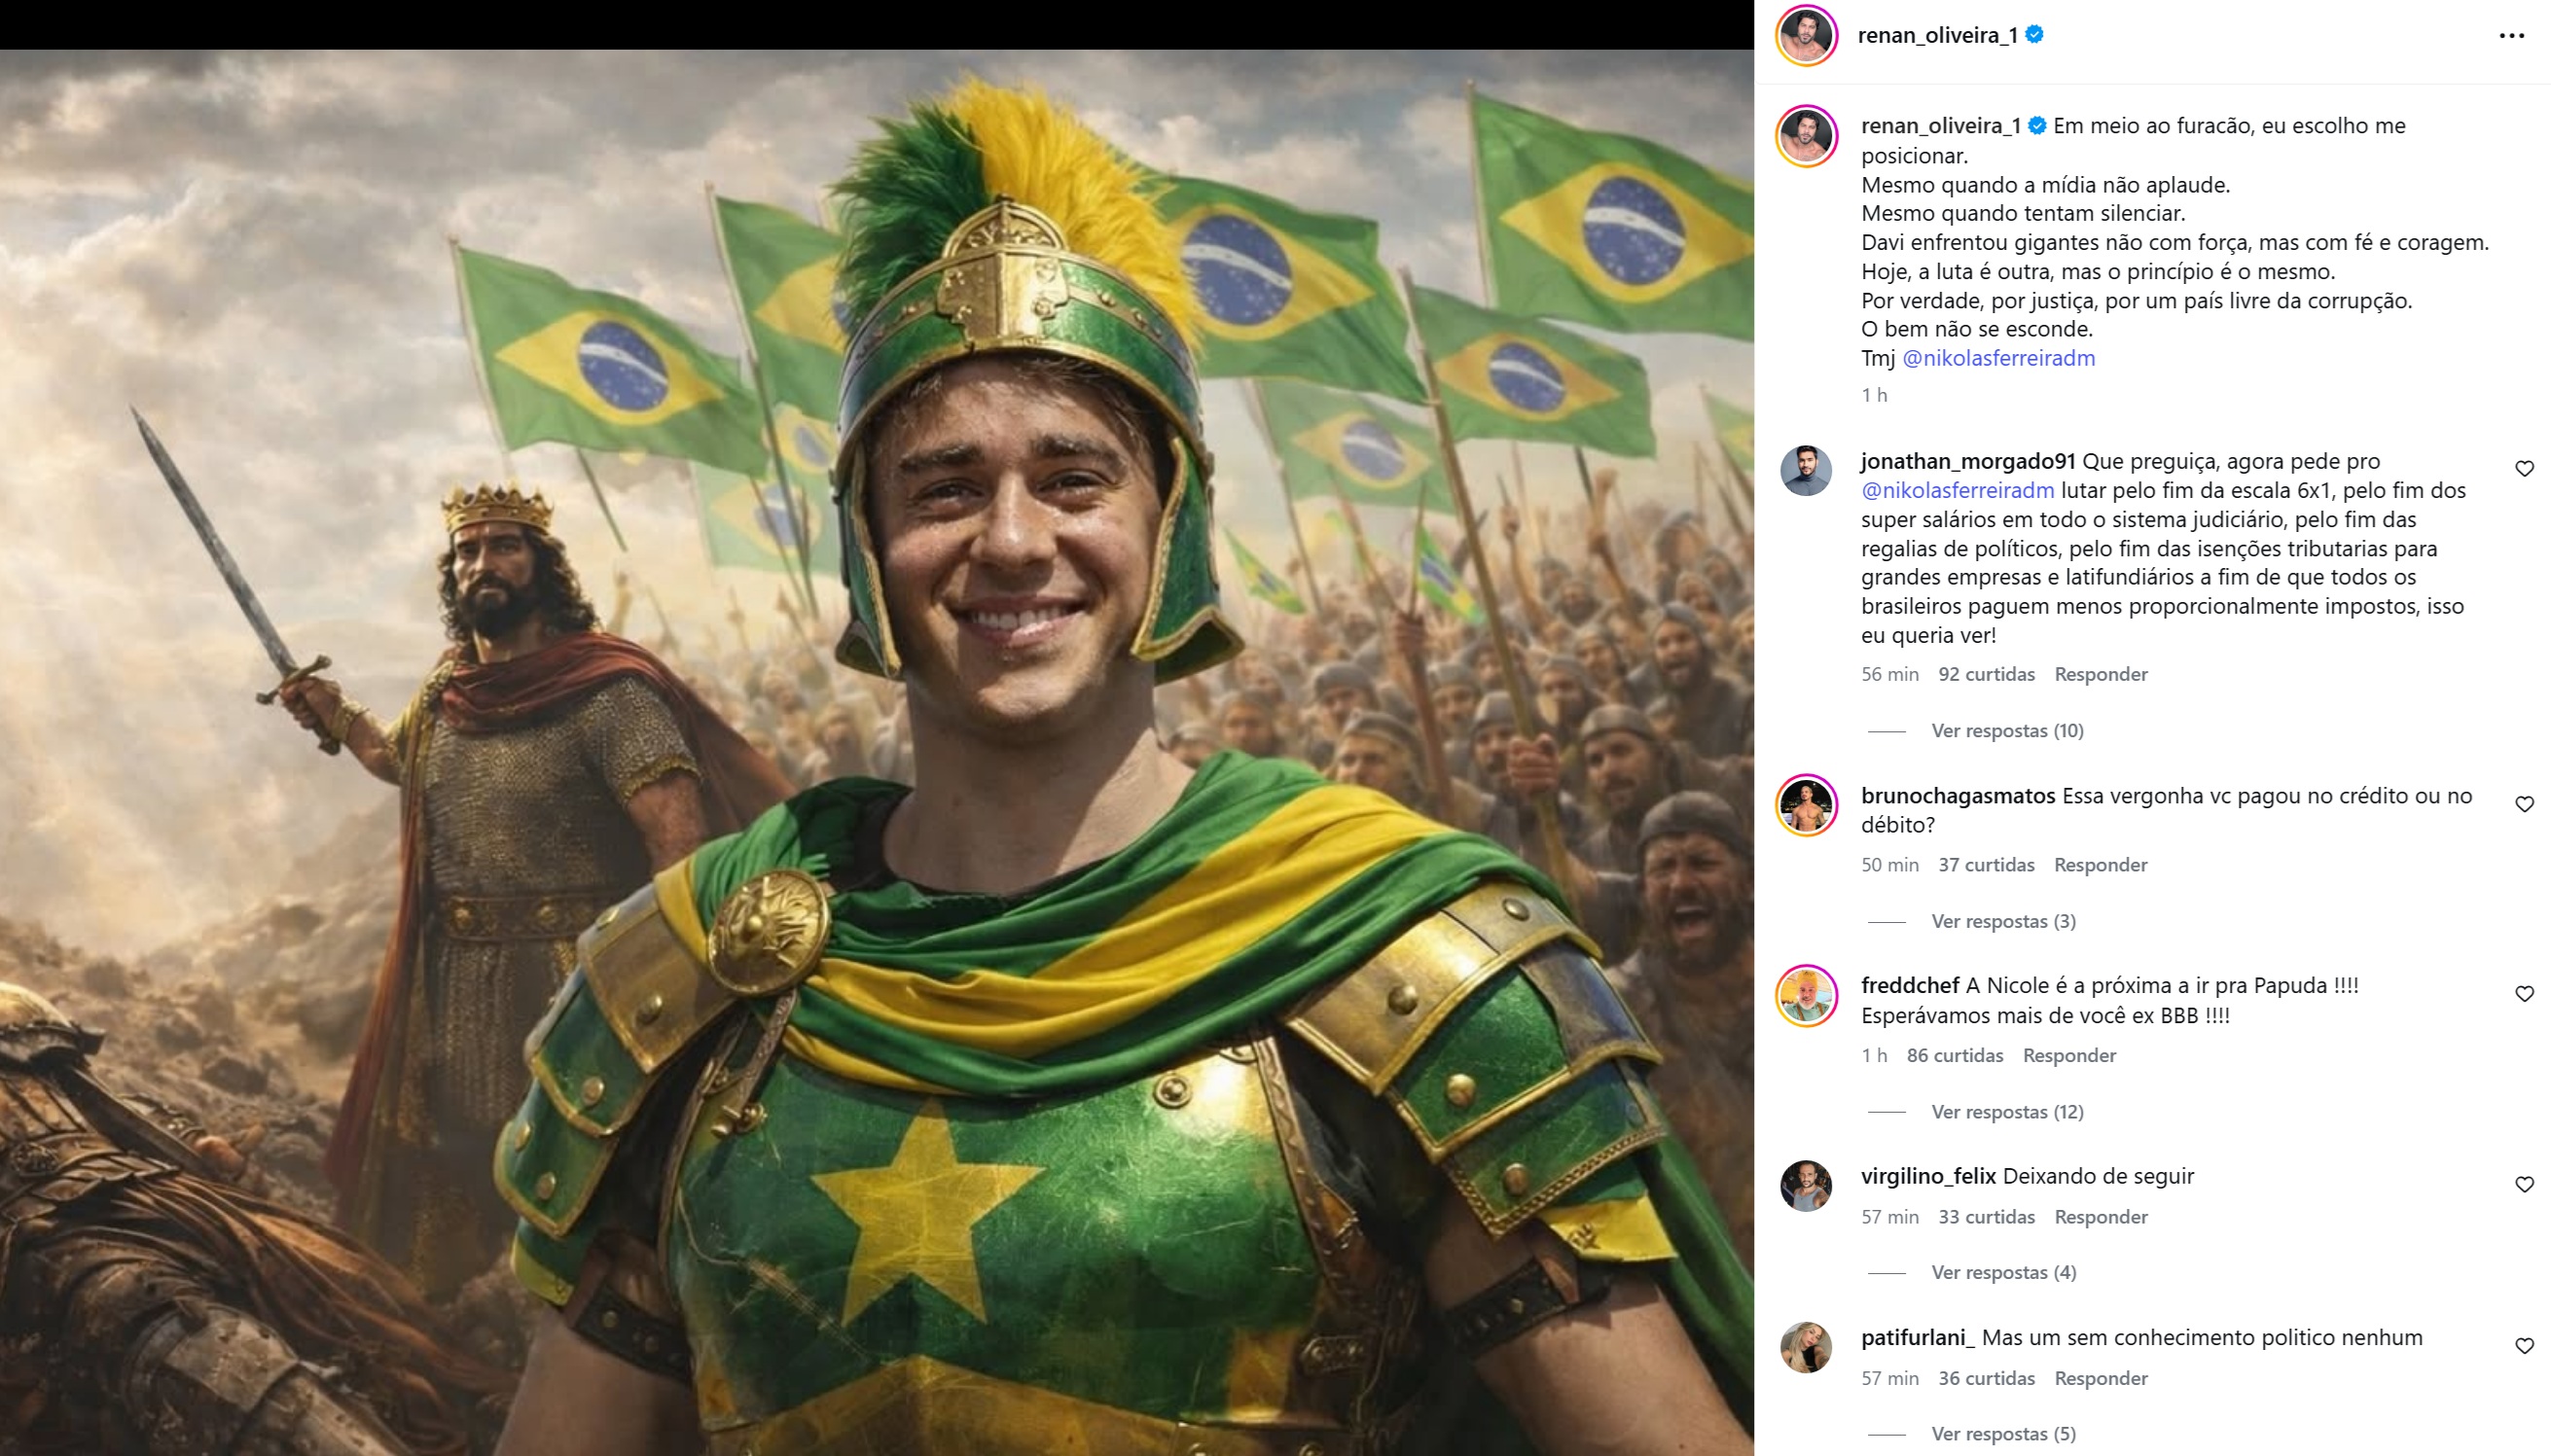
Task: View the 92 likes on jonathan_morgado91's comment
Action: click(1986, 674)
